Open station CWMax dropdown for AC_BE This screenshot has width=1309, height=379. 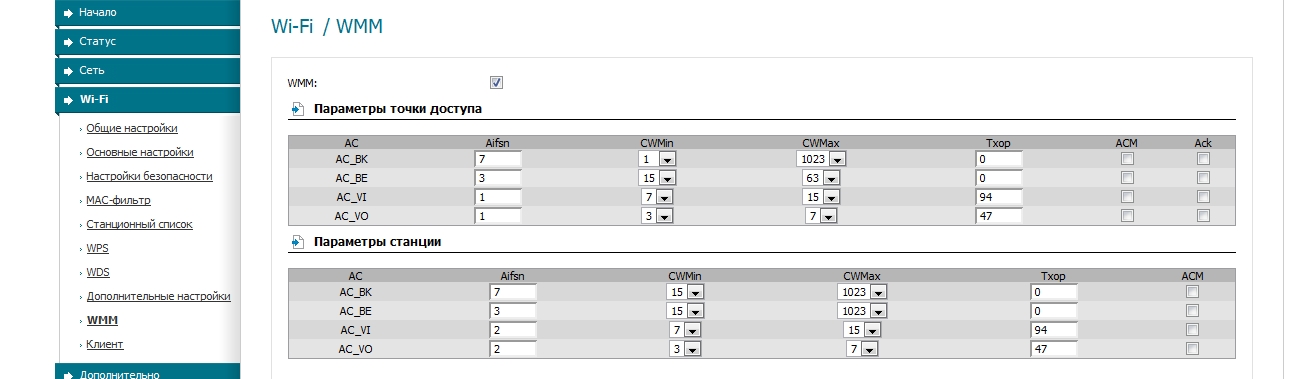coord(863,311)
